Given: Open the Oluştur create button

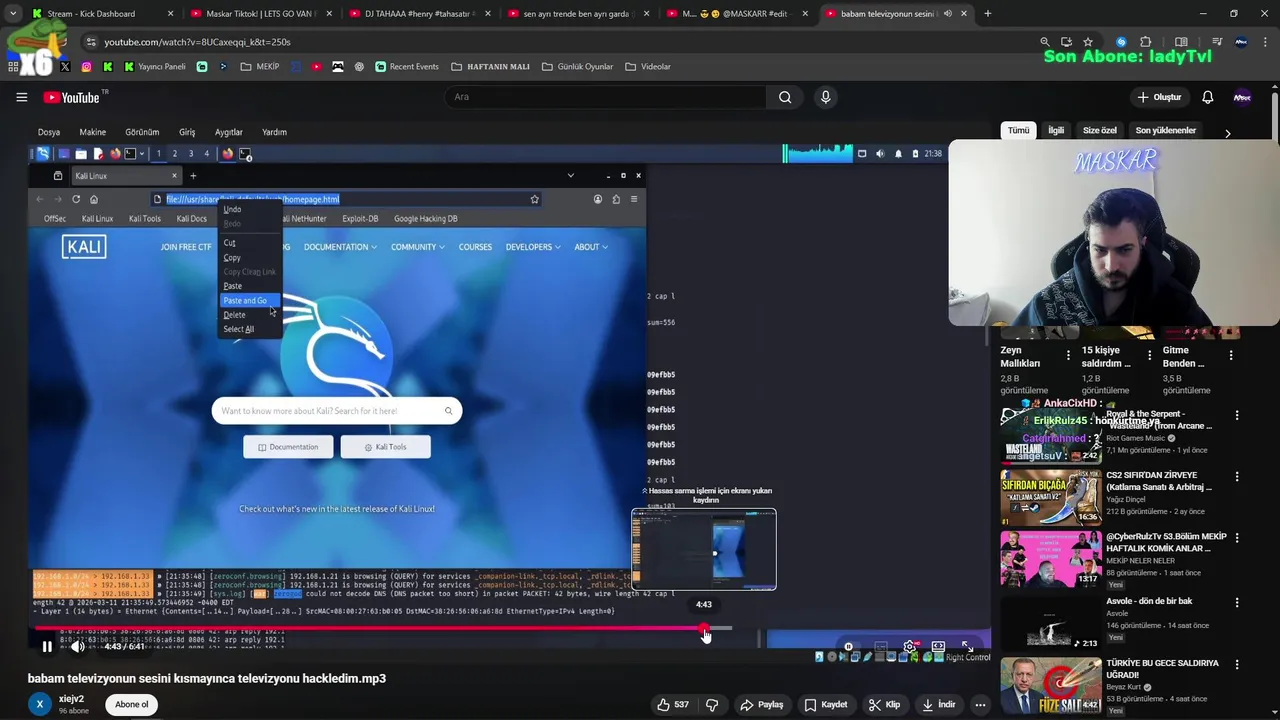Looking at the screenshot, I should (x=1160, y=97).
